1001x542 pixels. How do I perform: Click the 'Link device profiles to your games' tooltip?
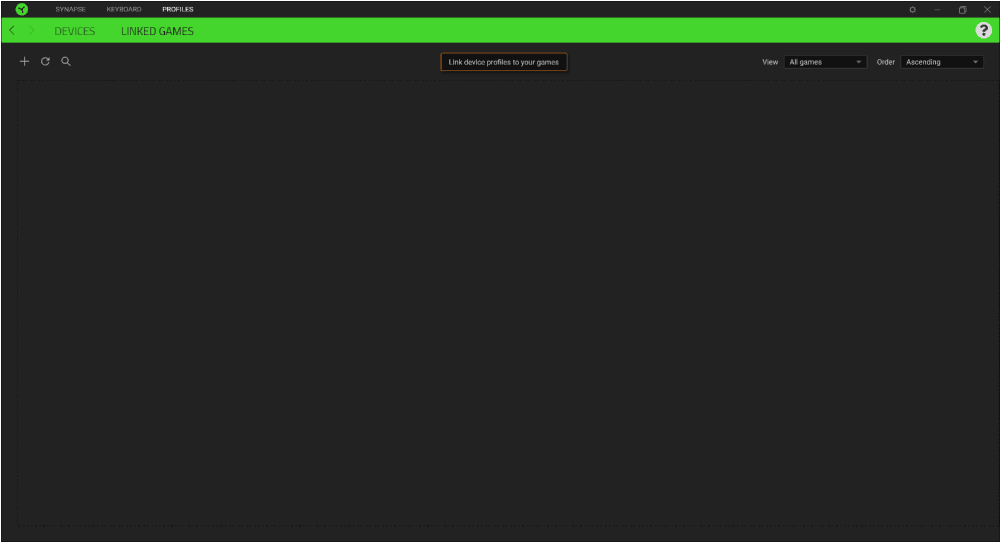504,62
